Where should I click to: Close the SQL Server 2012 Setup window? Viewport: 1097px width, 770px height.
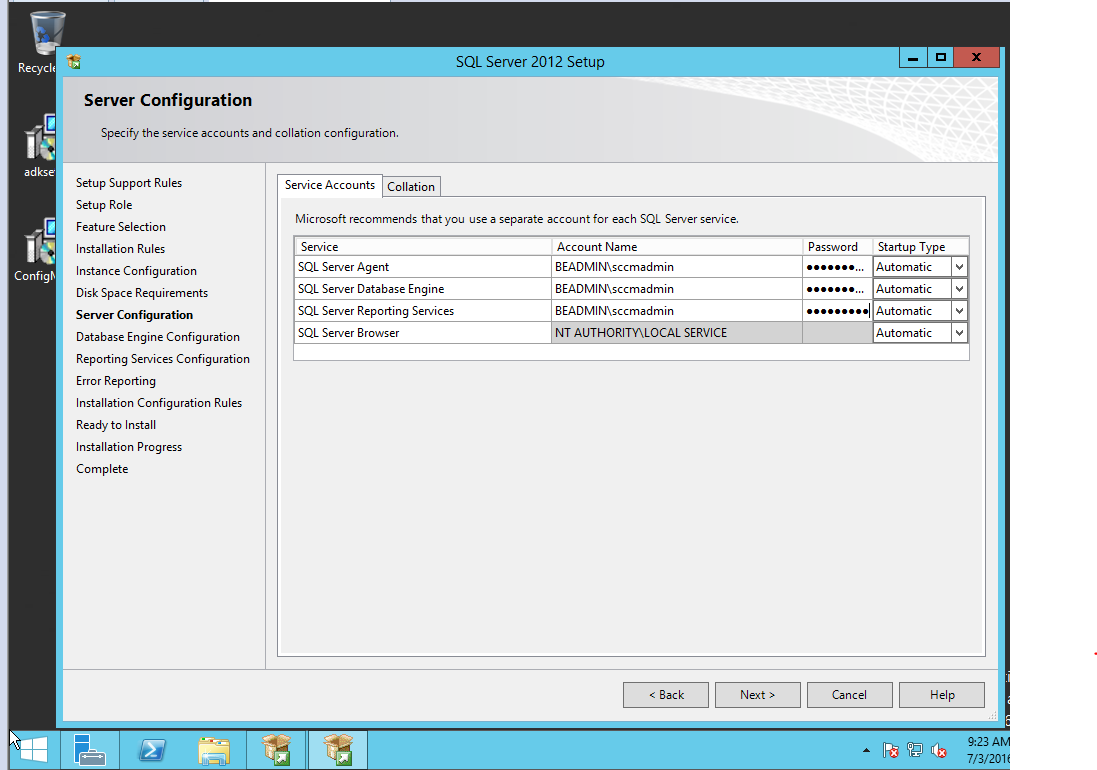point(977,57)
